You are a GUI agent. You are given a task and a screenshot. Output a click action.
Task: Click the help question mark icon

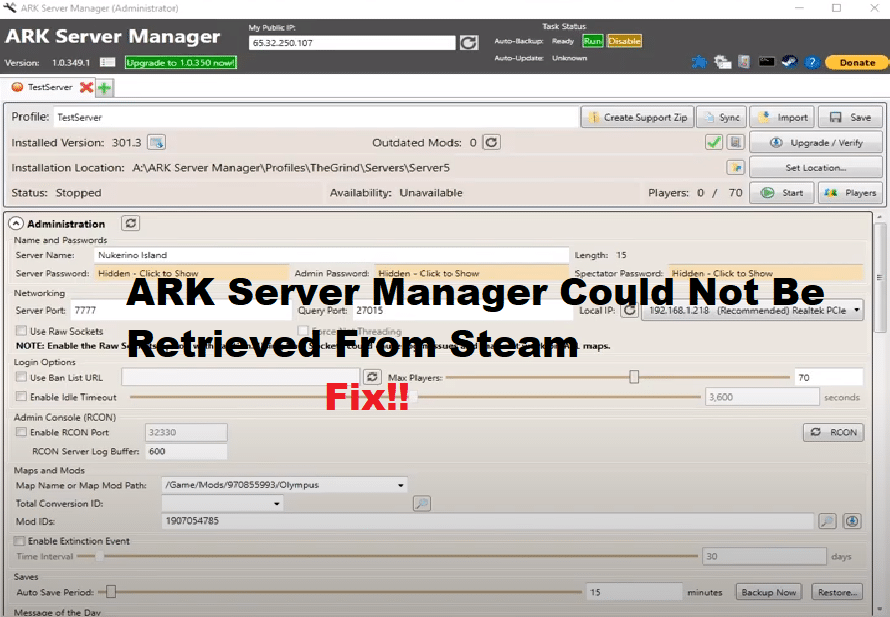coord(811,61)
